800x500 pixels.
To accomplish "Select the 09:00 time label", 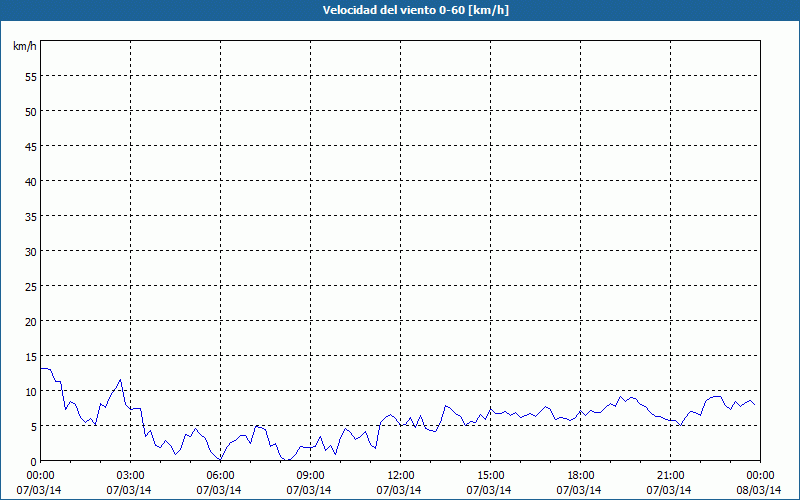I will (311, 475).
